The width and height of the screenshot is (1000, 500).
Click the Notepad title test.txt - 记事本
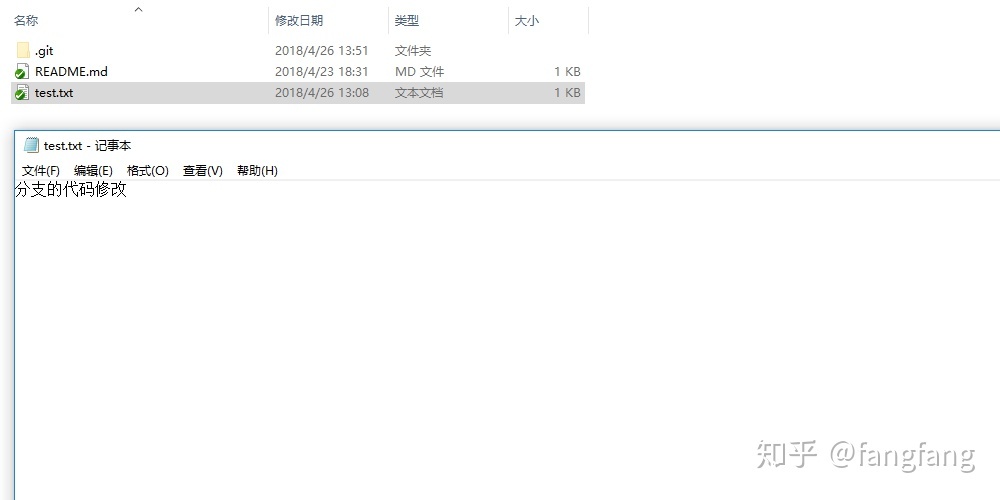pos(87,145)
